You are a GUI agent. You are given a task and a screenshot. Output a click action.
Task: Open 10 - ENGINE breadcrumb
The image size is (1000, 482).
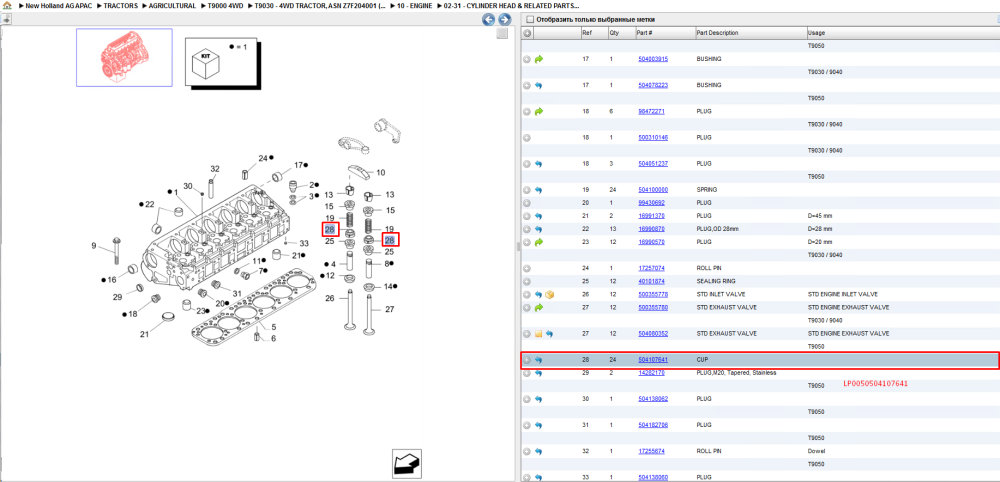click(415, 5)
